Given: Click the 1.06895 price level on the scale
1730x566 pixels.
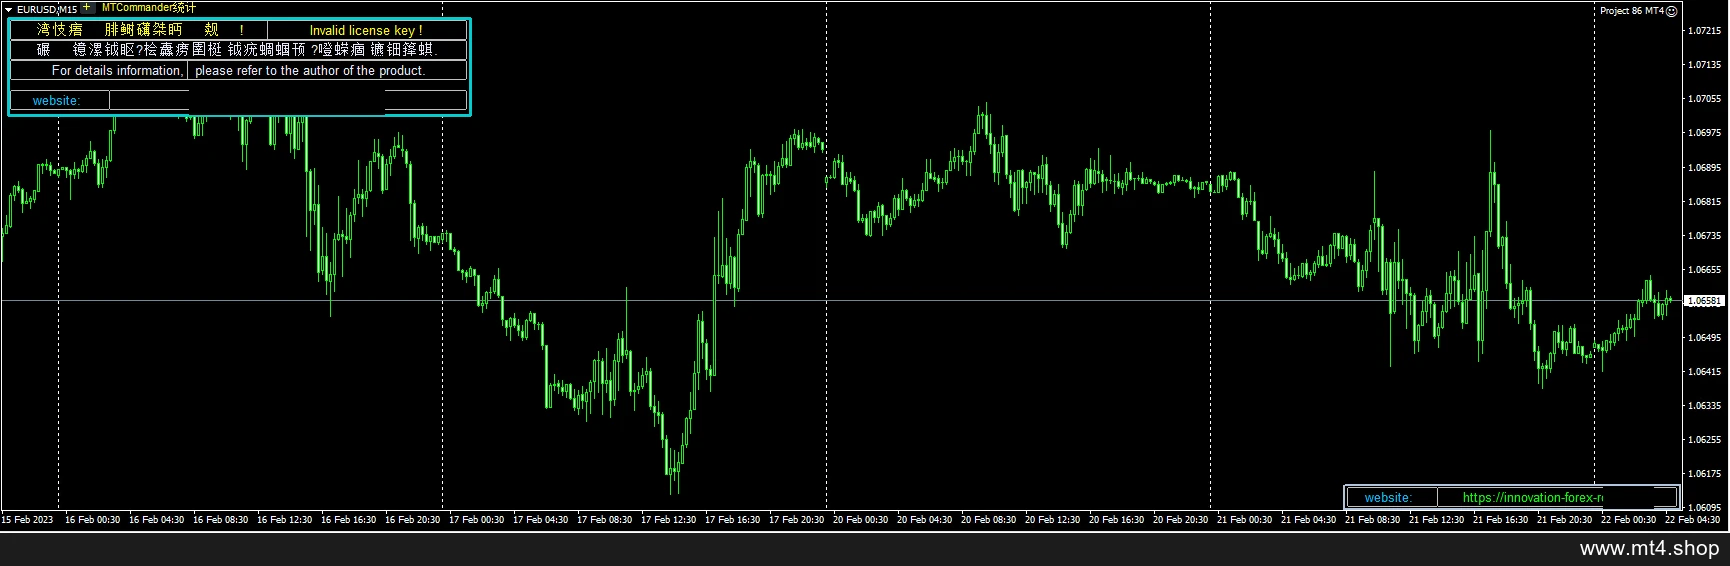Looking at the screenshot, I should [x=1704, y=168].
